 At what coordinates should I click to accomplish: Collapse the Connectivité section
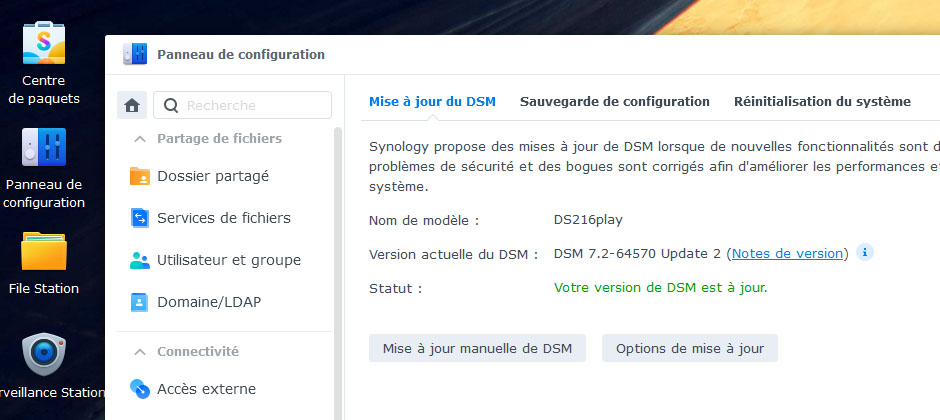coord(140,352)
